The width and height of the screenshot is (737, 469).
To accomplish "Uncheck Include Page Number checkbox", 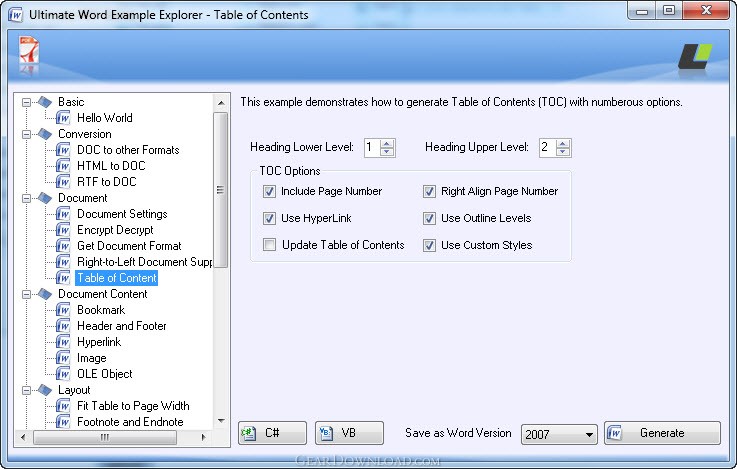I will tap(269, 191).
